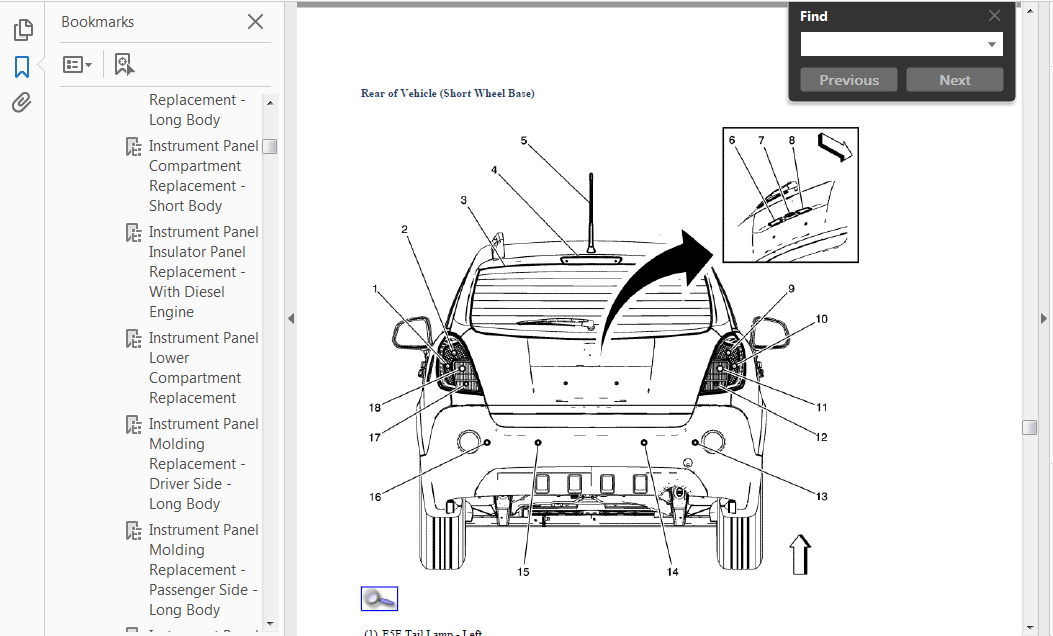Click the bookmarks list scroll up arrow
Viewport: 1053px width, 636px height.
[270, 103]
